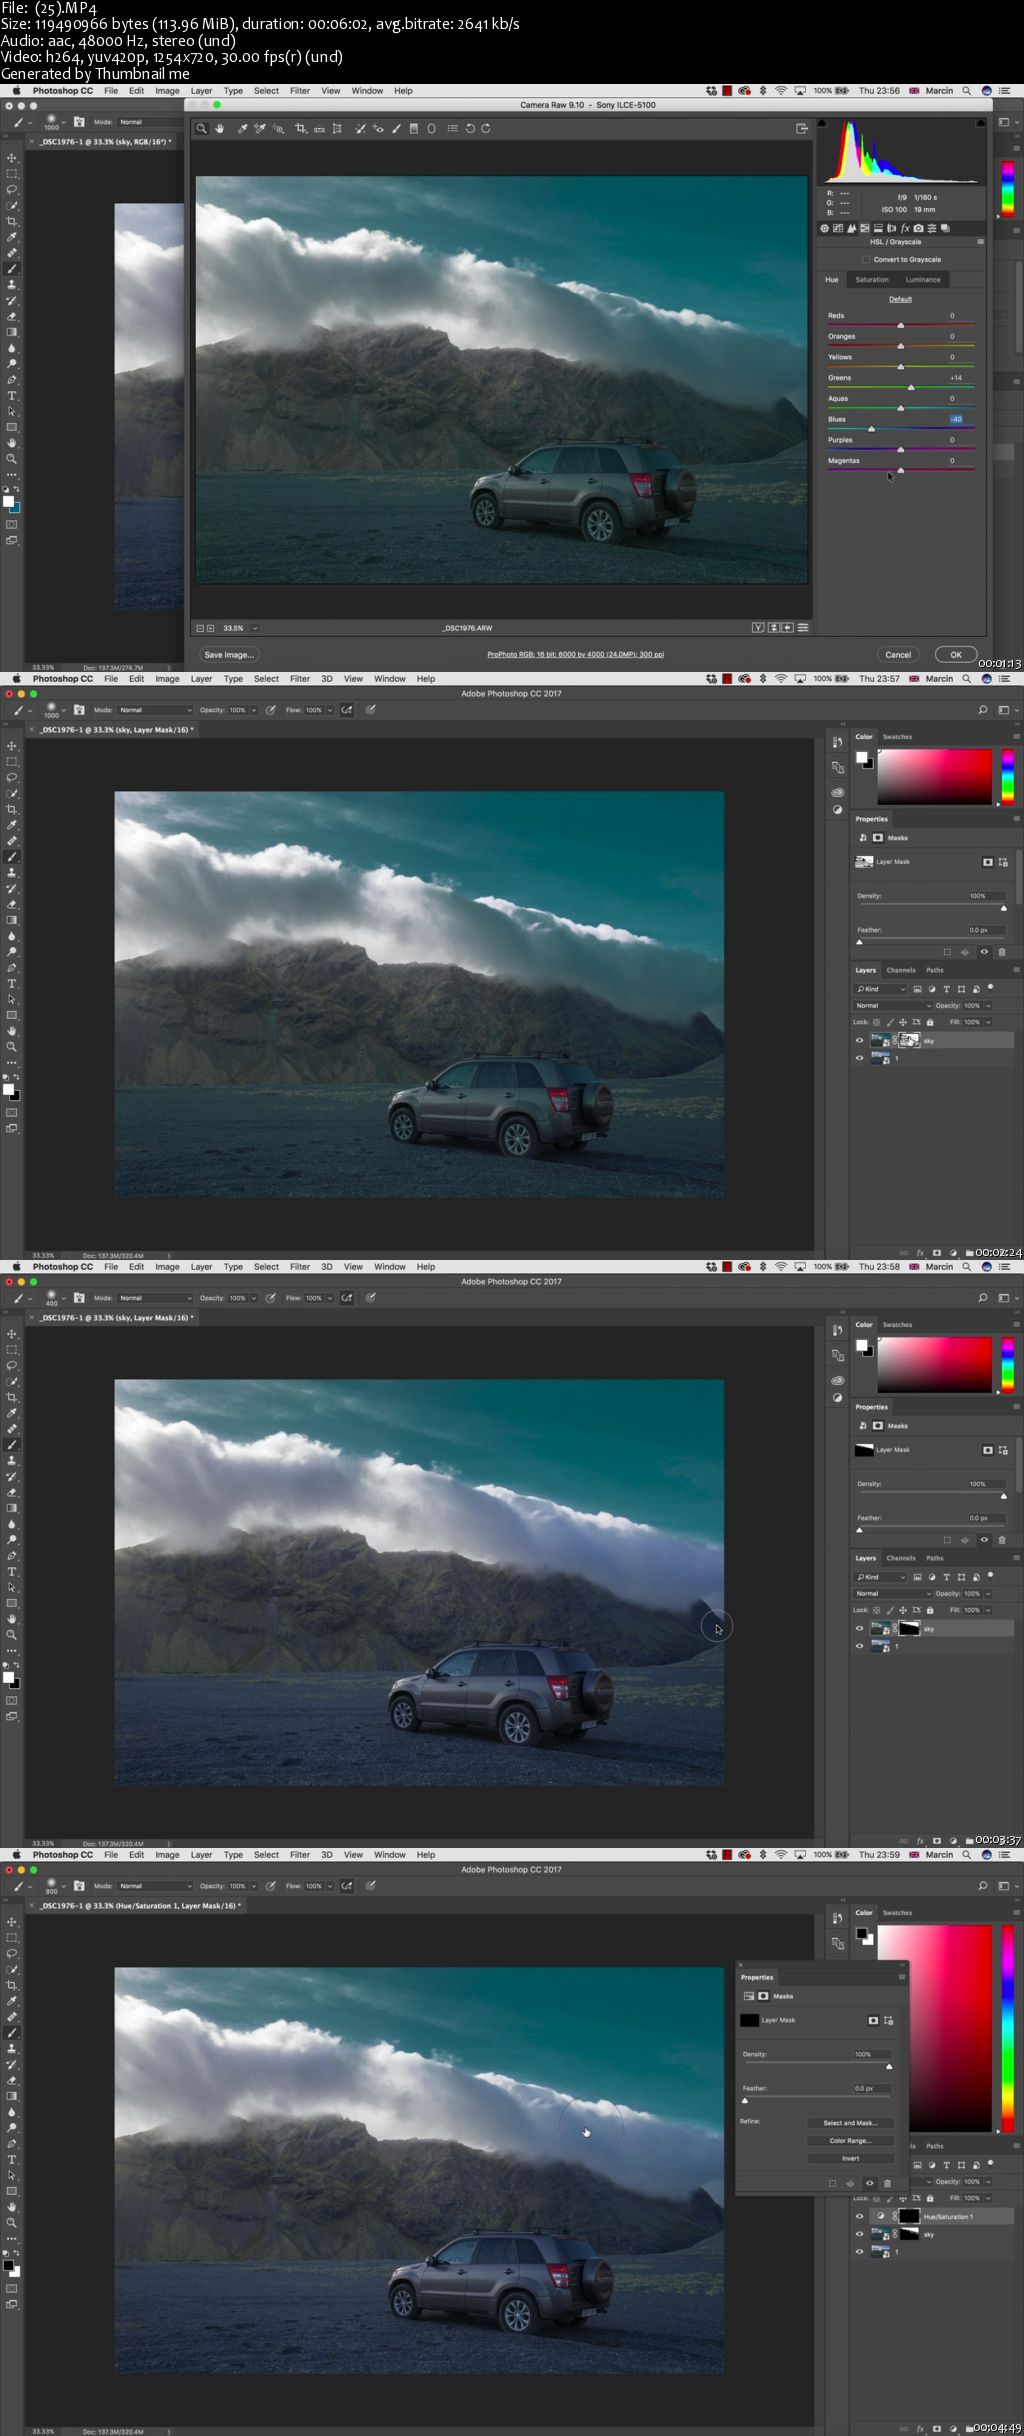The width and height of the screenshot is (1024, 2436).
Task: Open the 3D menu in the 00:03:37 frame
Action: coord(327,1266)
